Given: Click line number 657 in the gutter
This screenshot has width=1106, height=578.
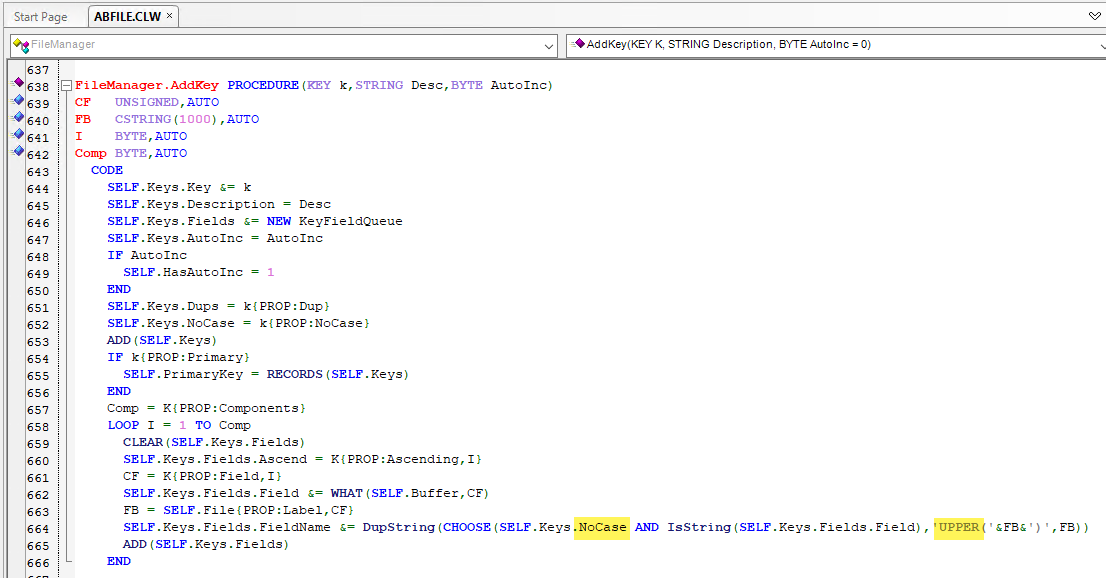Looking at the screenshot, I should pyautogui.click(x=38, y=409).
